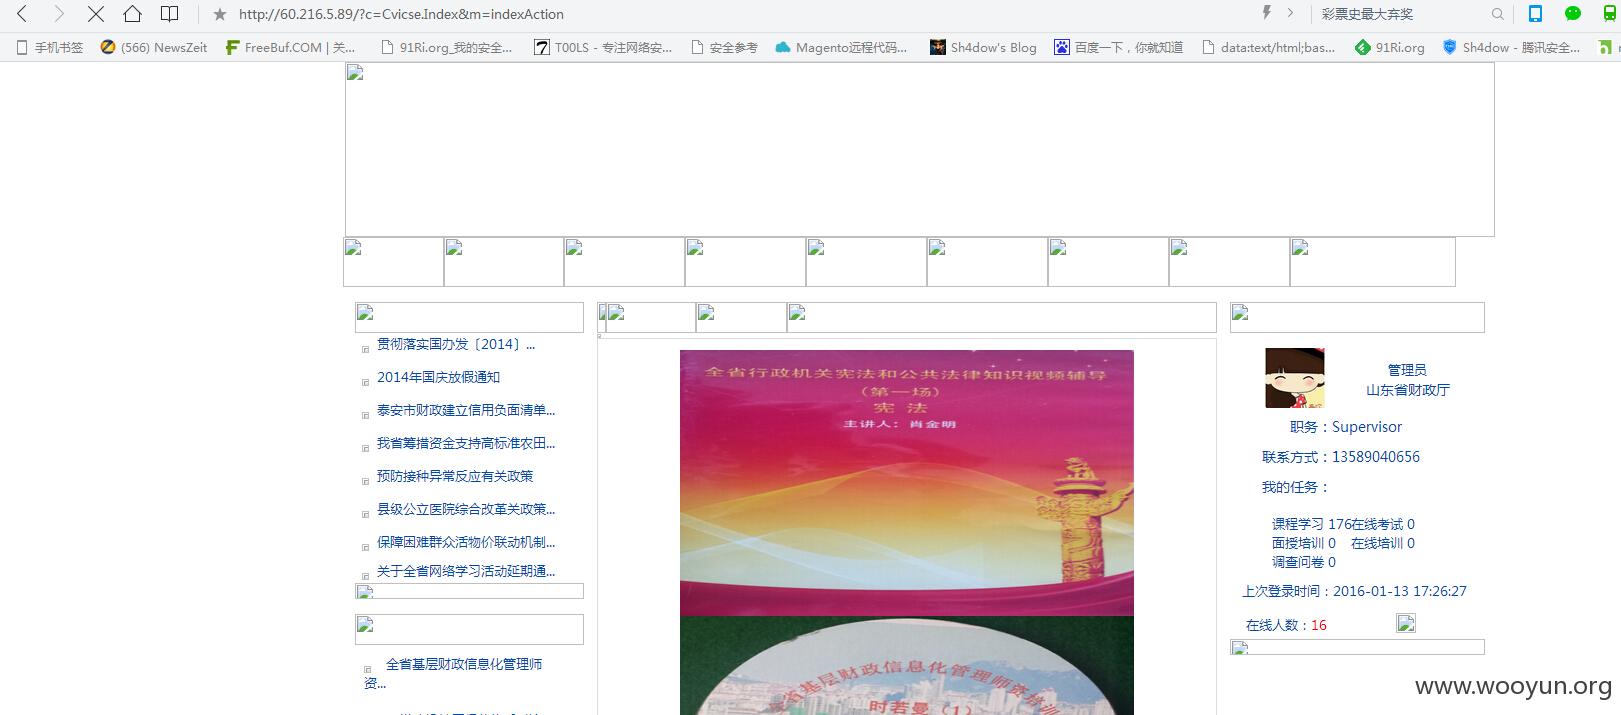Click the Baidu paw favicon
Screen dimensions: 1621x715
(x=1062, y=47)
